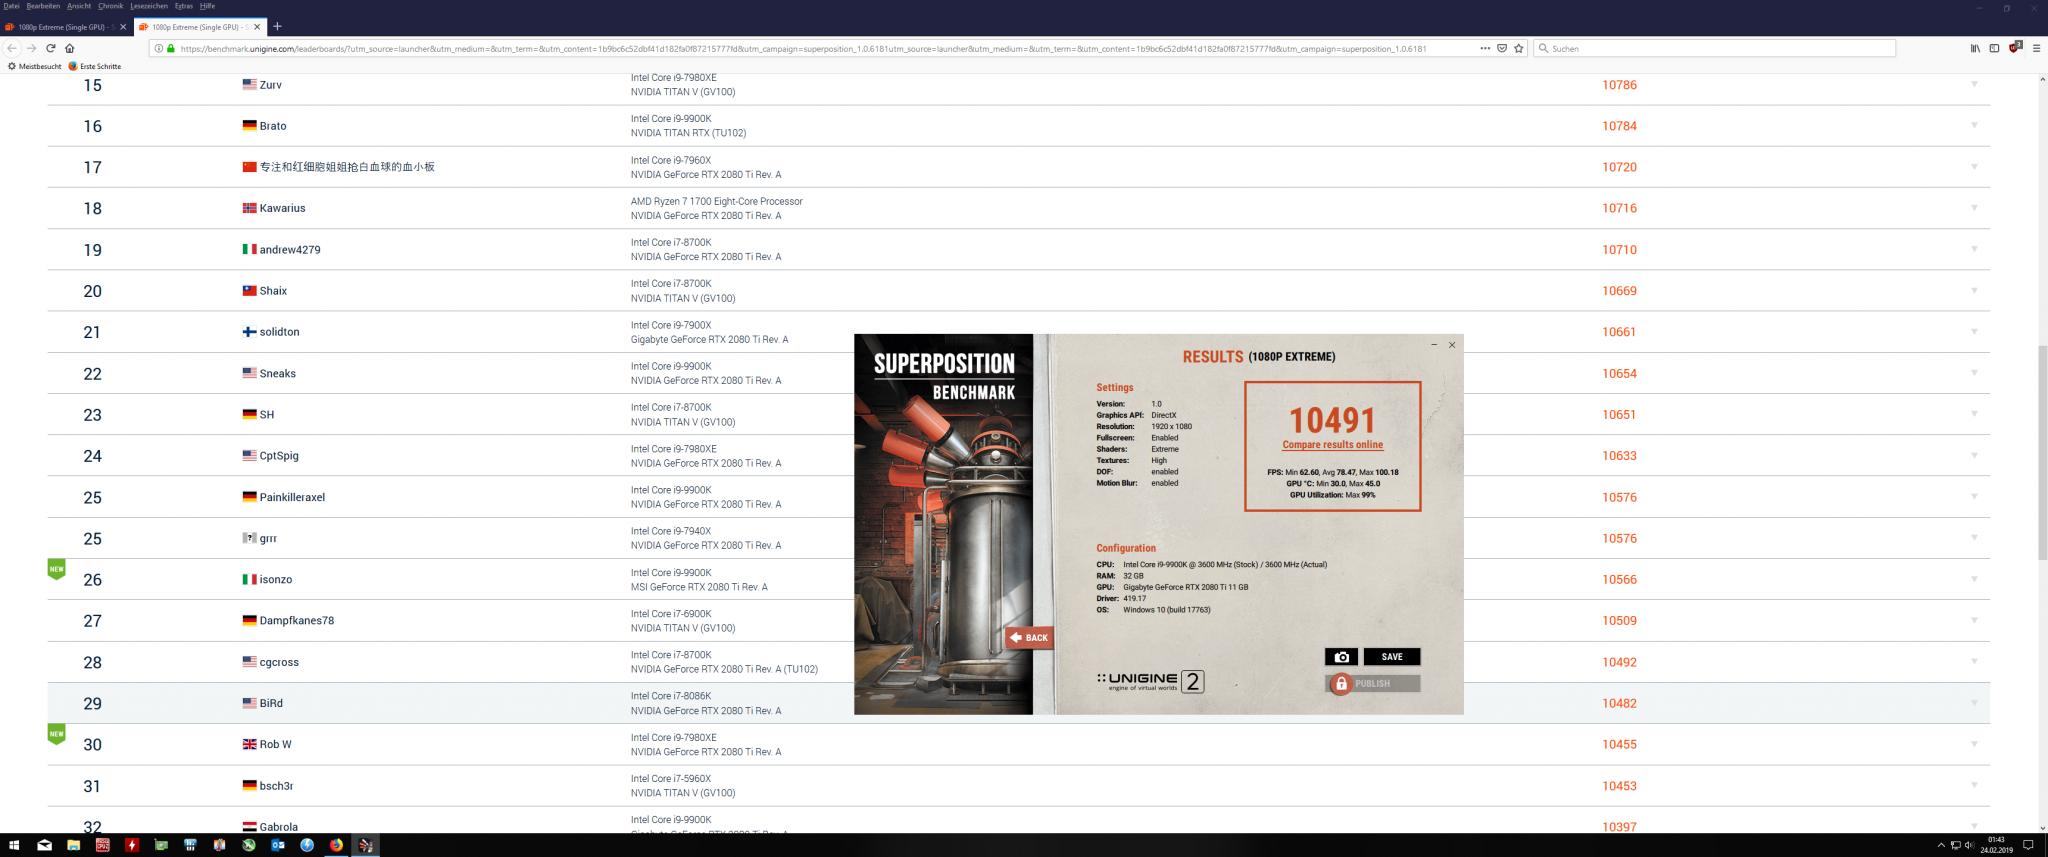This screenshot has height=857, width=2048.
Task: Click PUBLISH button in Superposition results
Action: click(x=1373, y=683)
